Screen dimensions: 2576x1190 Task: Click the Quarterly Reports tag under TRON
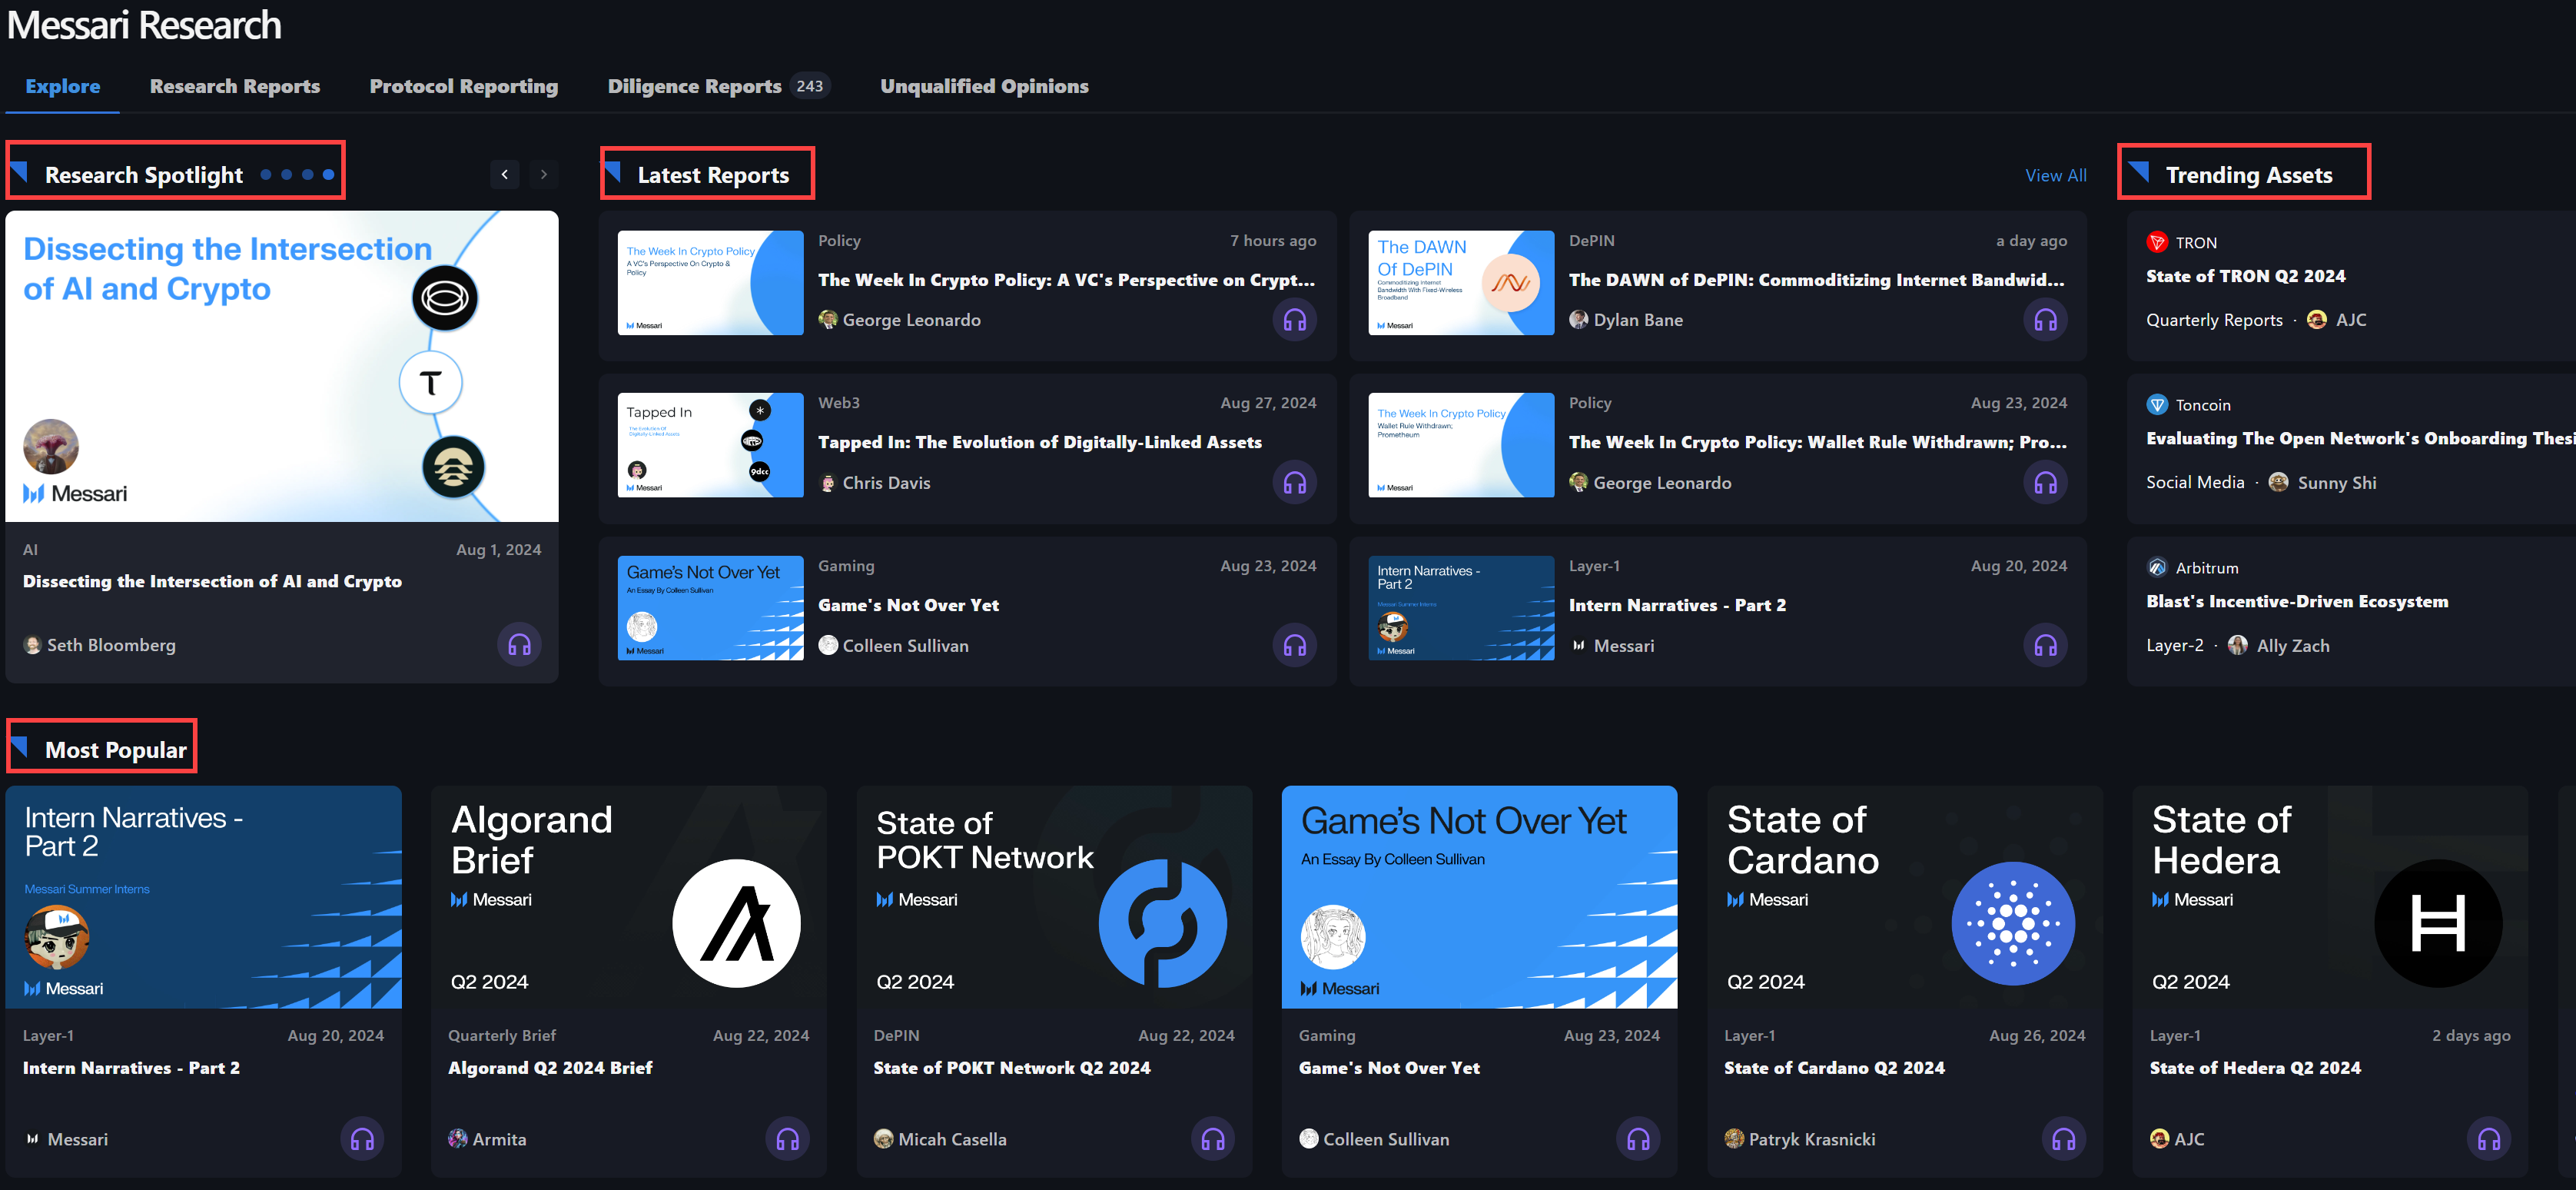tap(2214, 320)
